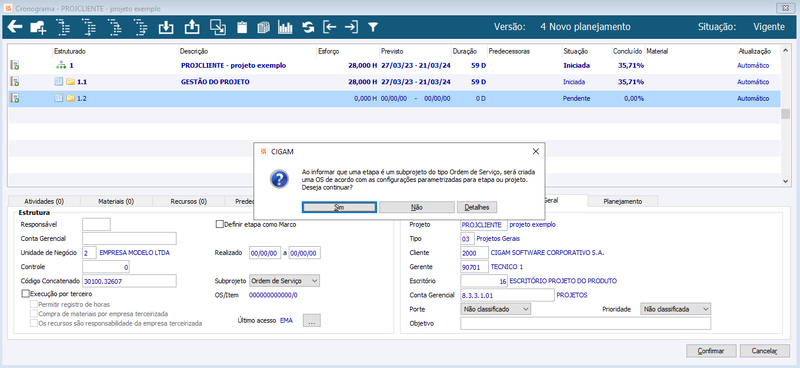Click the clipboard paste toolbar icon
The height and width of the screenshot is (368, 800).
pos(242,28)
